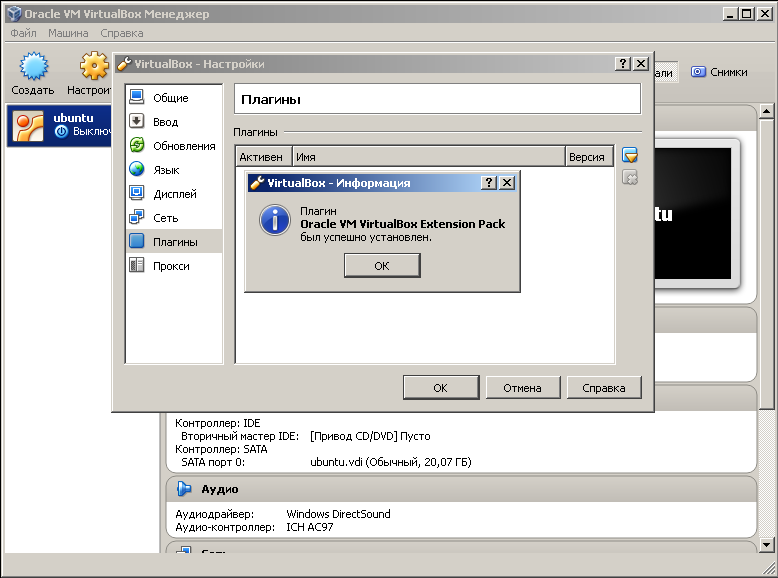Click the ubuntu.vdi disk entry text
Viewport: 778px width, 578px height.
[x=390, y=462]
